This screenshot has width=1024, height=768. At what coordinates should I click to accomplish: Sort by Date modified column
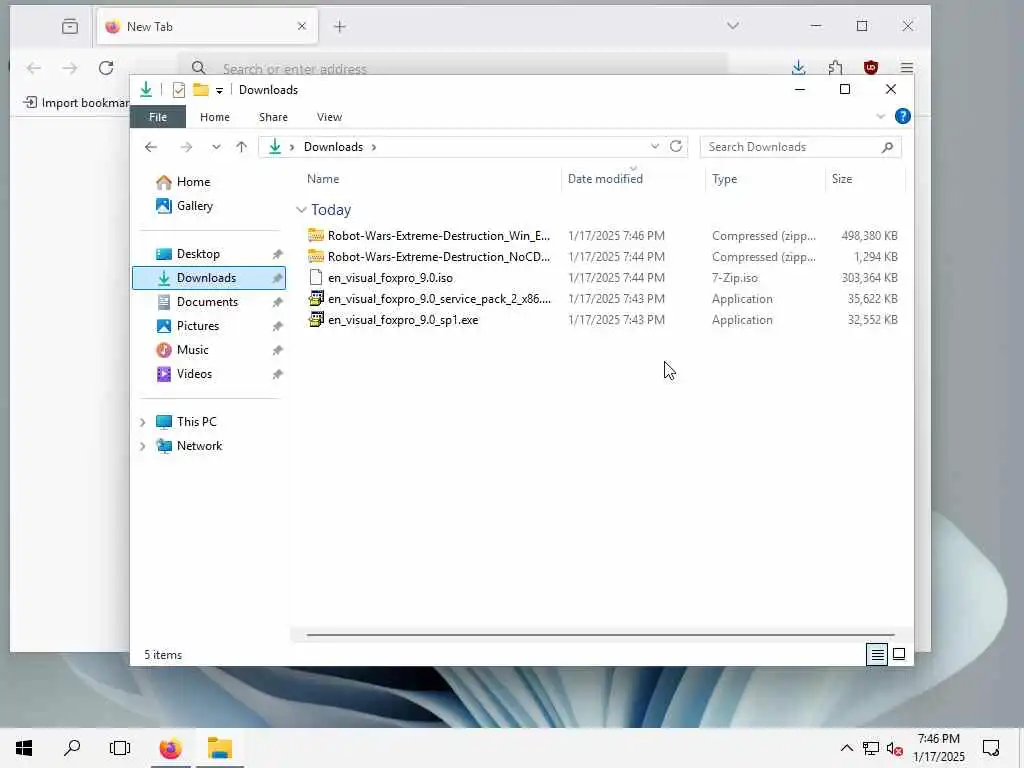coord(605,179)
